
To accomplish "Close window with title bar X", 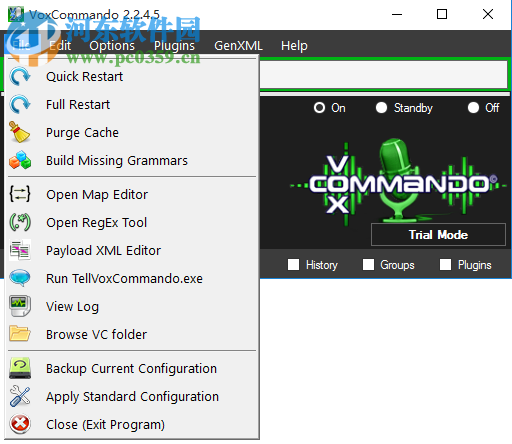I will click(x=488, y=14).
